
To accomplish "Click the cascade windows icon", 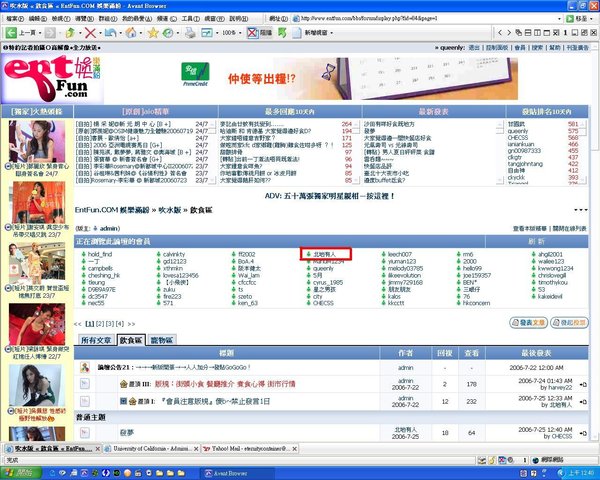I will (518, 33).
